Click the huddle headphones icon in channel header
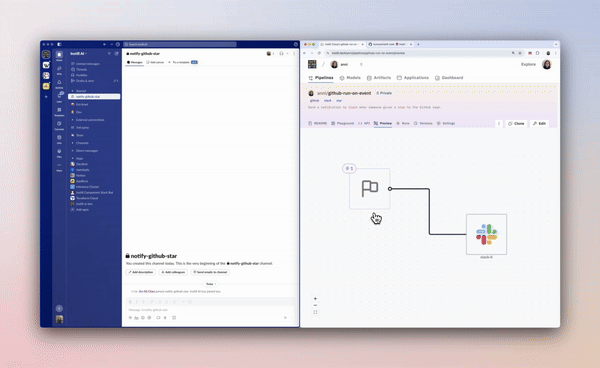Screen dimensions: 600x368 tap(281, 54)
